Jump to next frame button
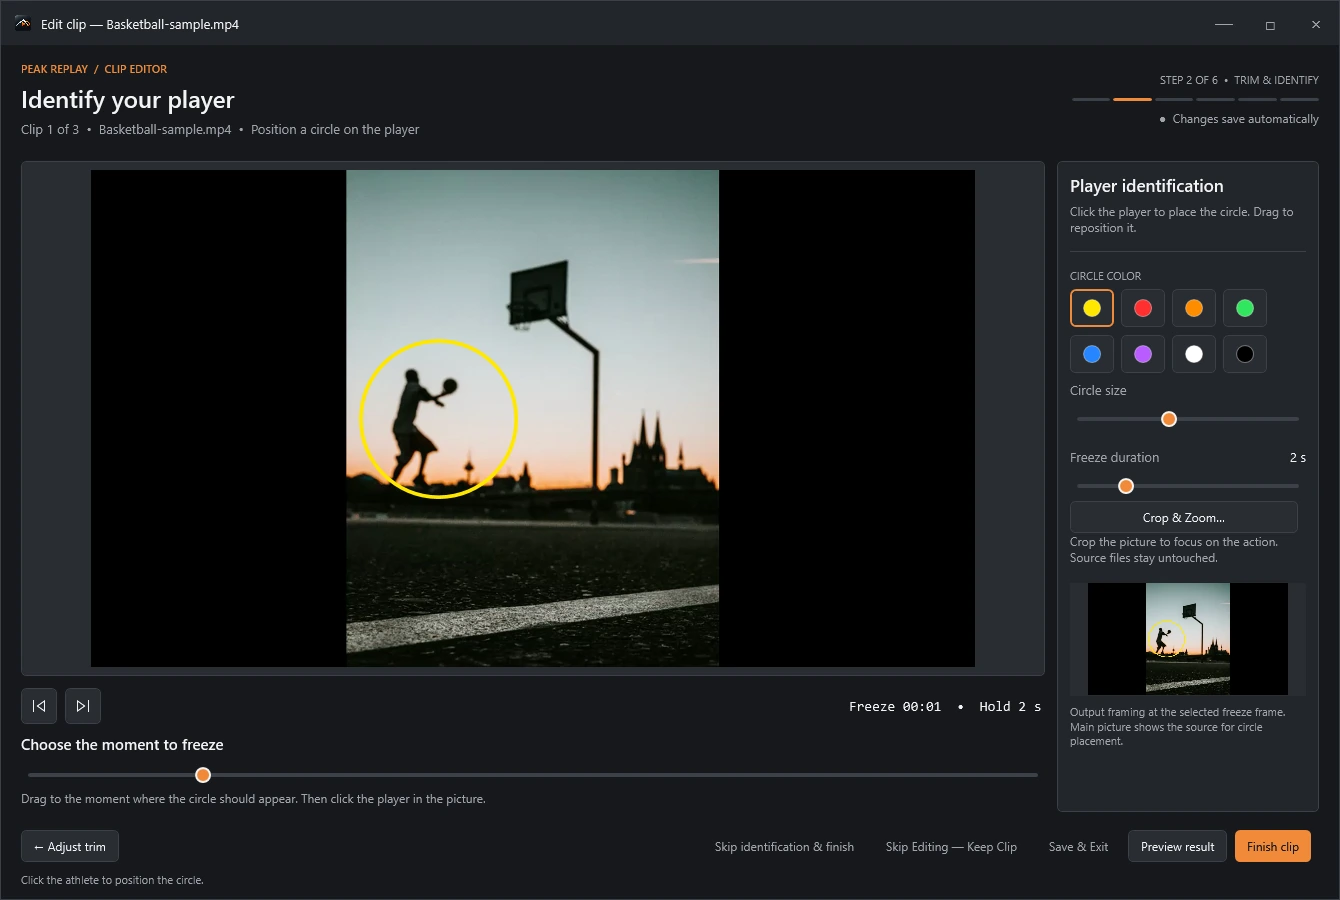 pos(83,706)
